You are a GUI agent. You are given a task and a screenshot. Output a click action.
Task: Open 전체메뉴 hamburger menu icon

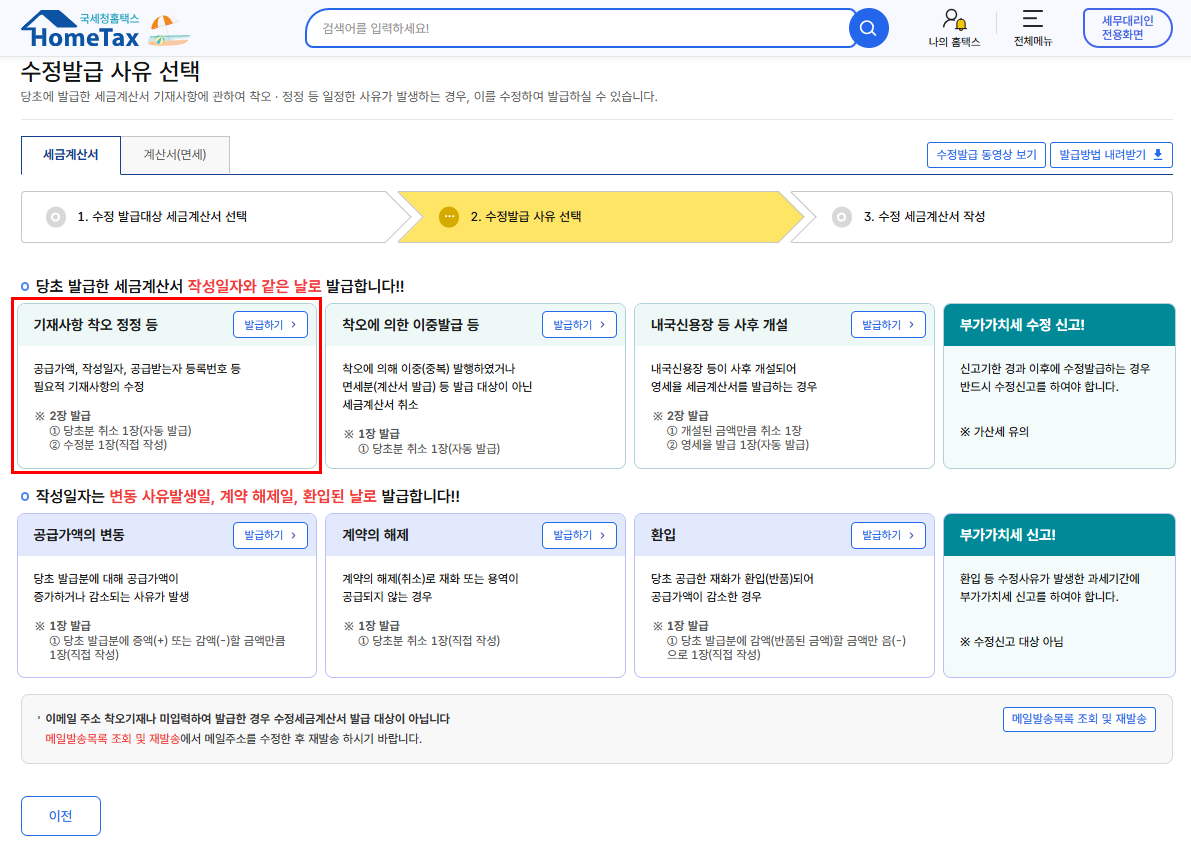pos(1032,20)
